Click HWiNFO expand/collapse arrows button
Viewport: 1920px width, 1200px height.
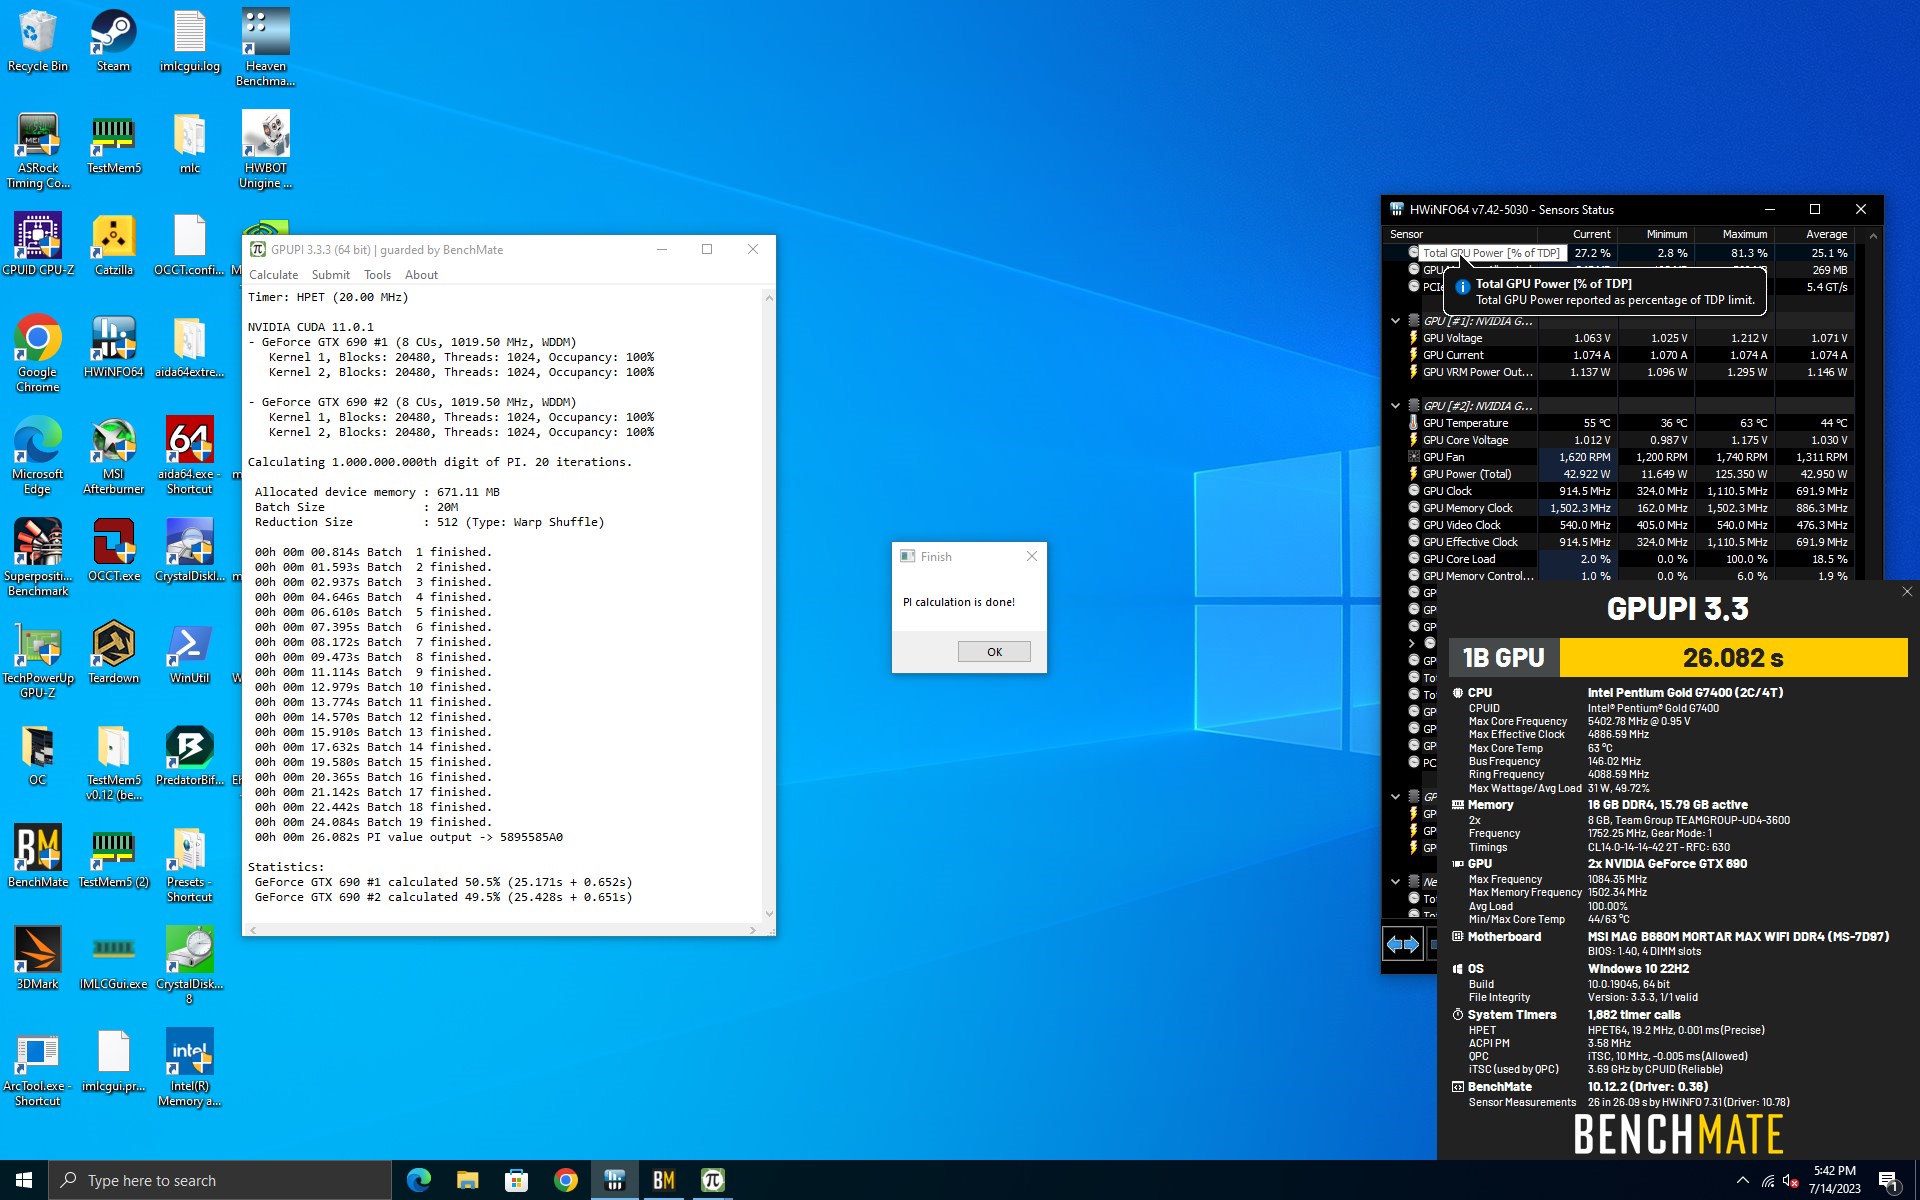click(x=1402, y=944)
